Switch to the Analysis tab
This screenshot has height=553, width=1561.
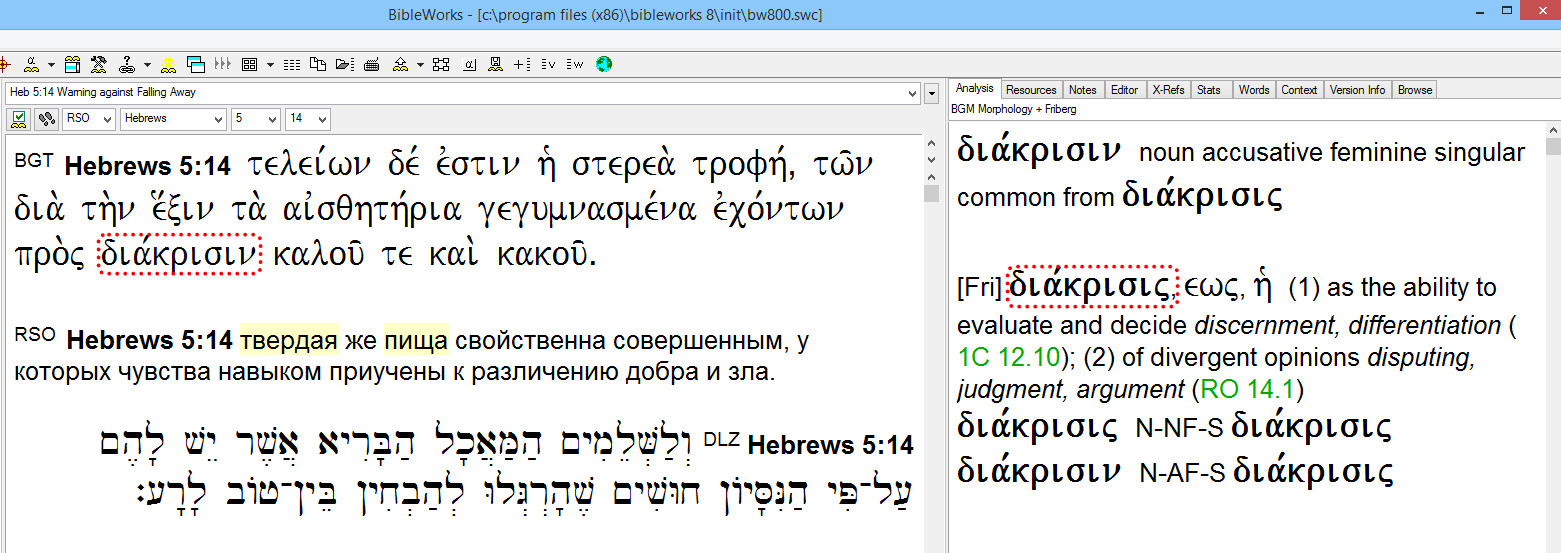pos(974,89)
